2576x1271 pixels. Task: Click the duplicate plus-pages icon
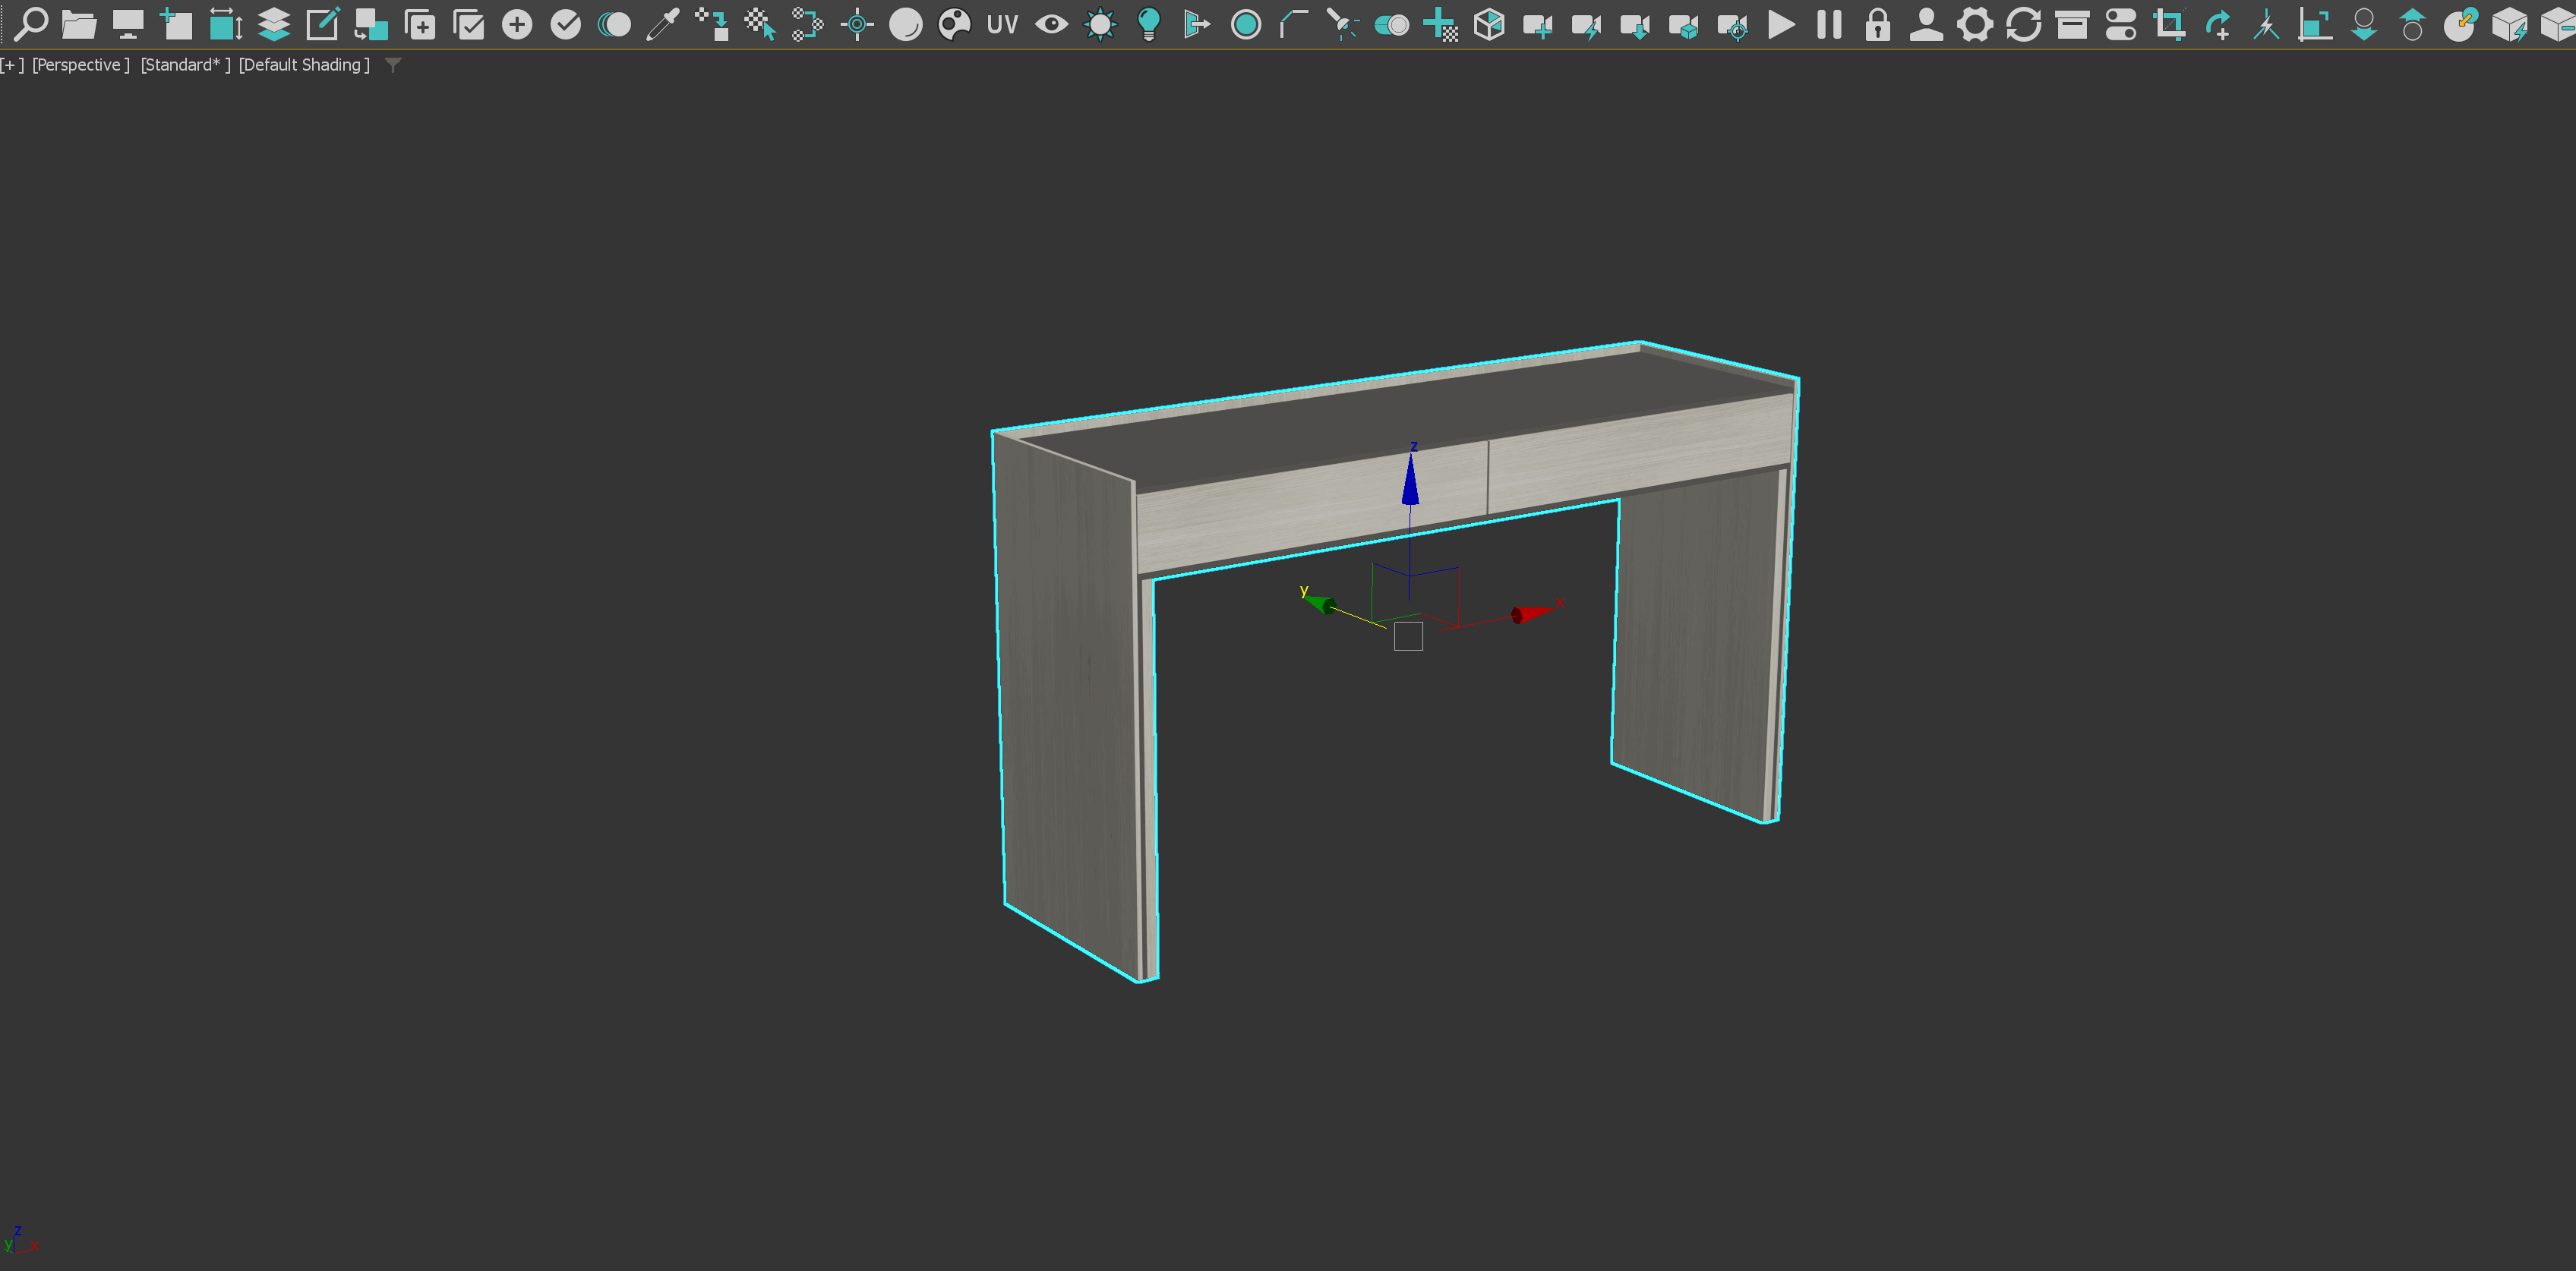[x=419, y=24]
